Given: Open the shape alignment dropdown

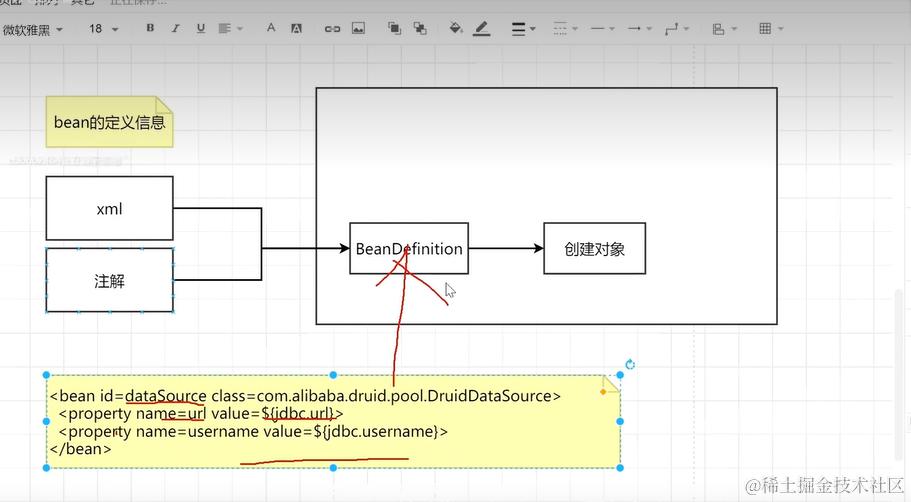Looking at the screenshot, I should pos(725,28).
